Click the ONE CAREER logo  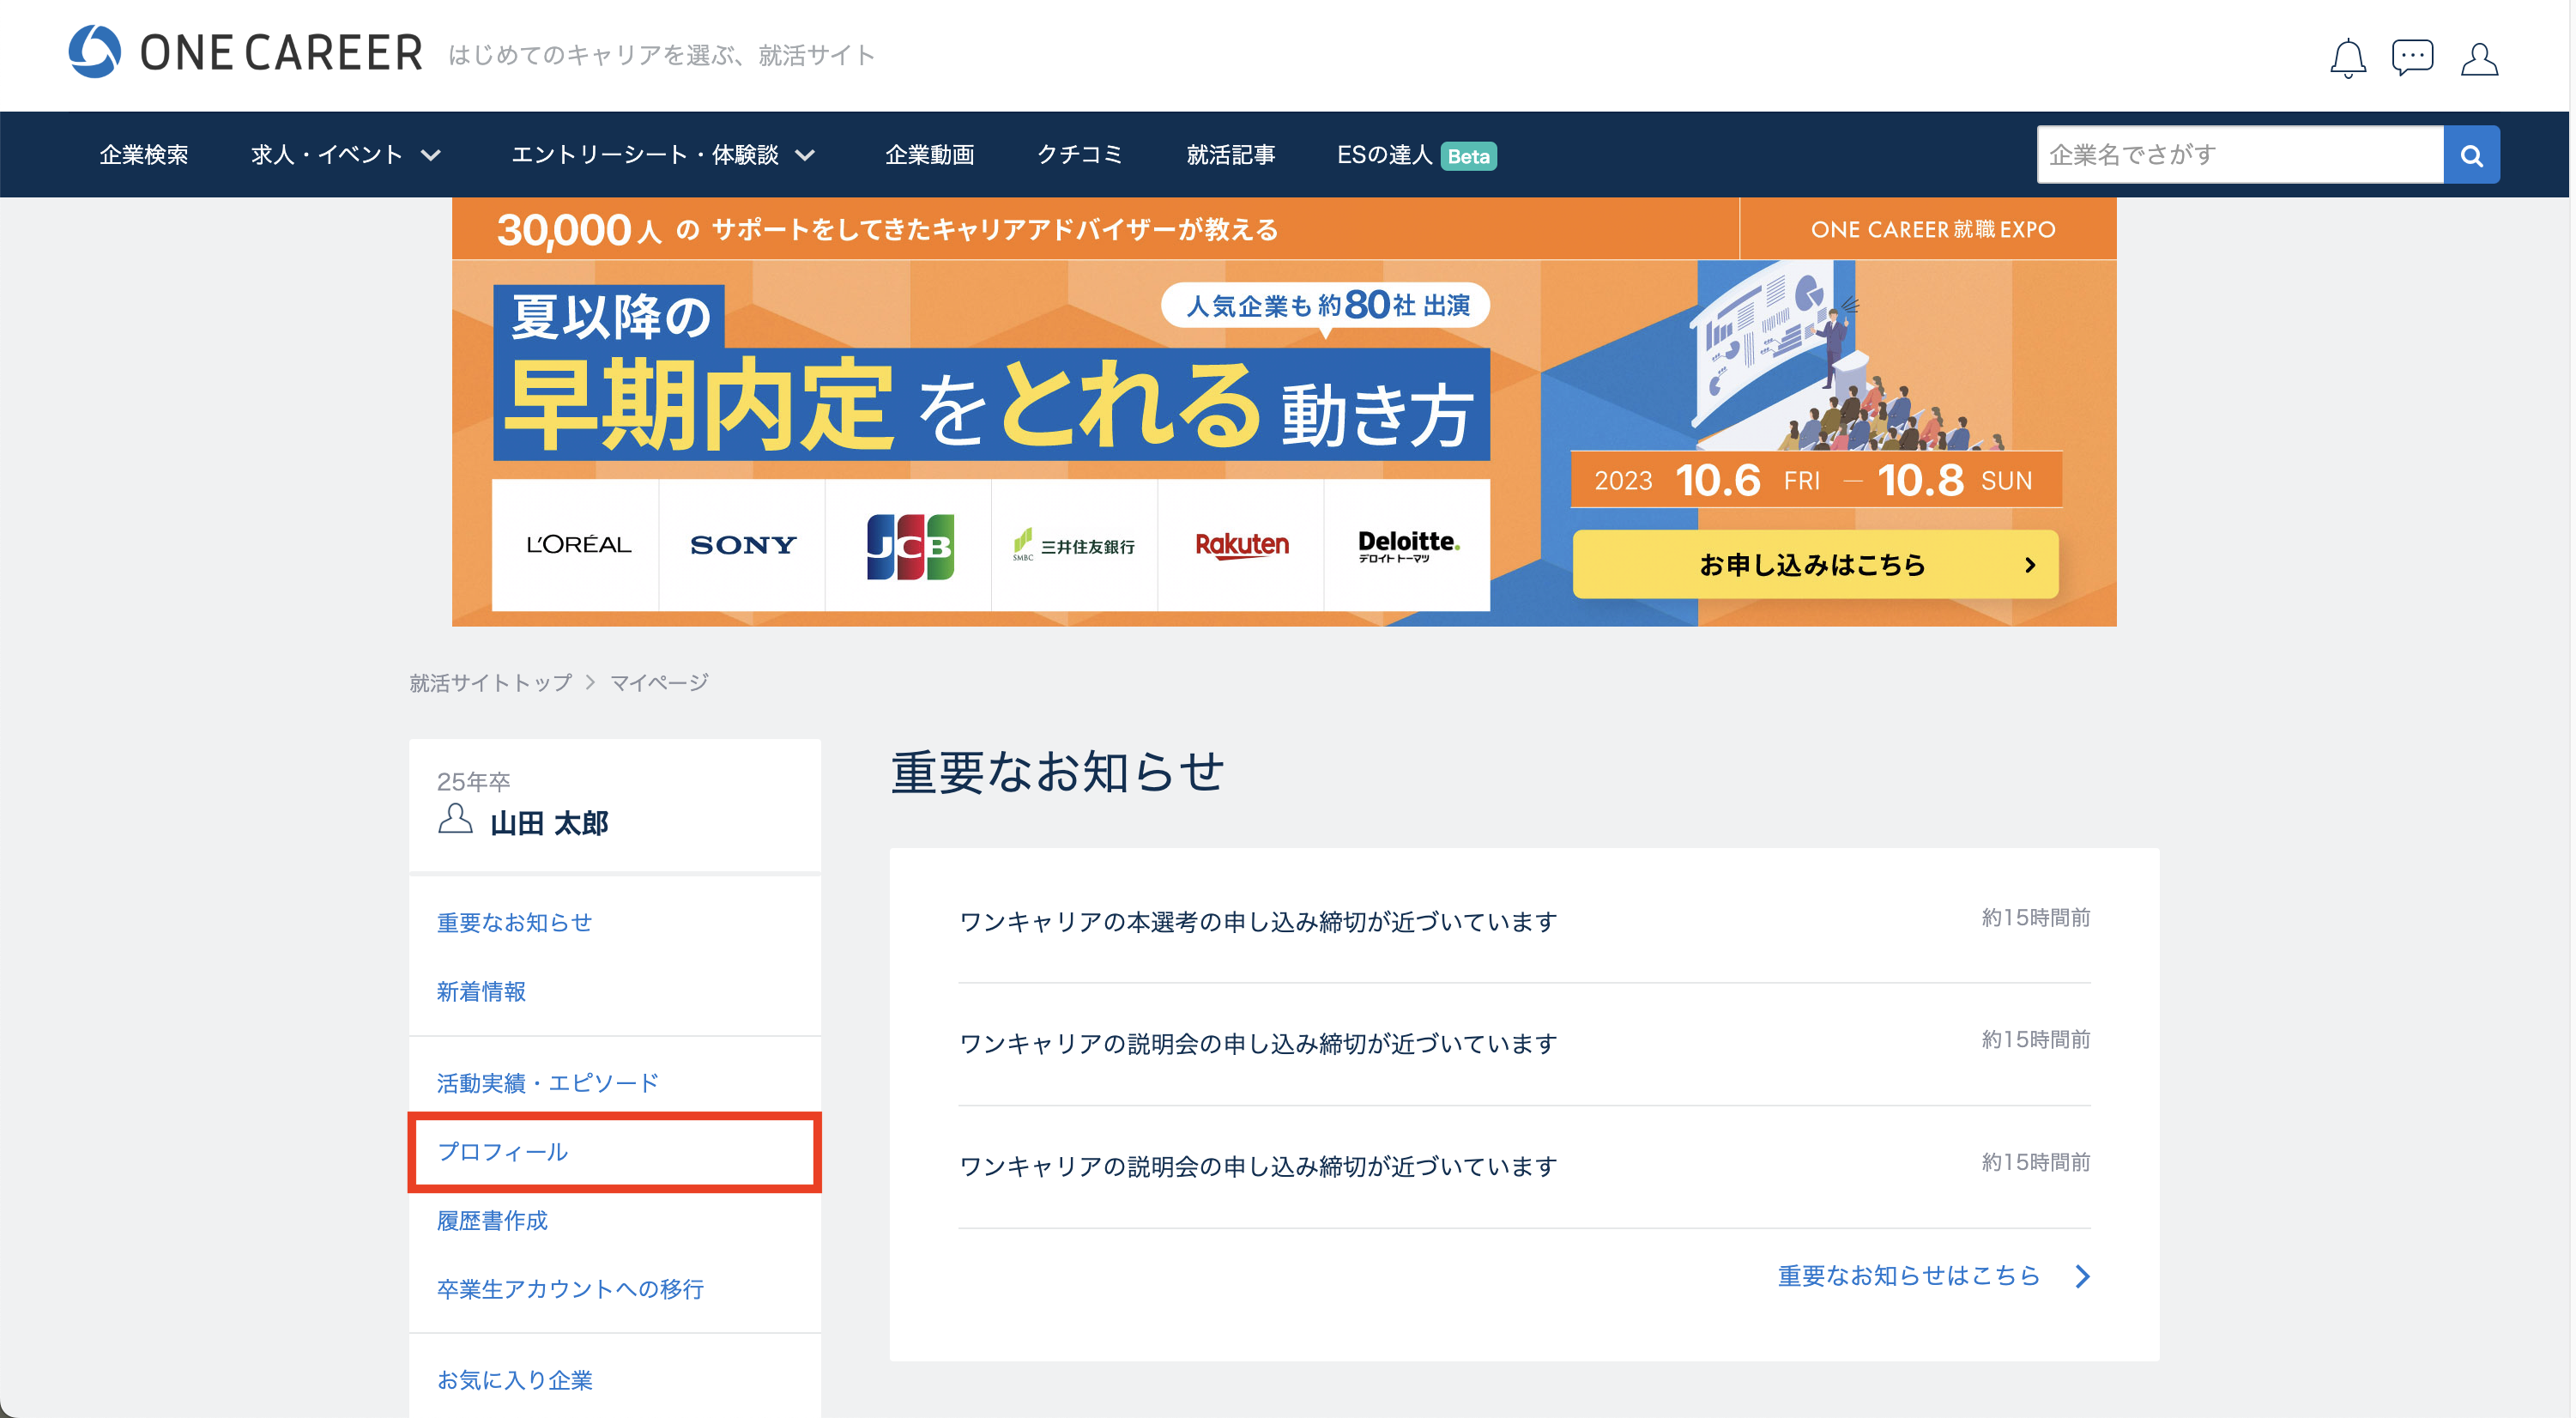245,52
